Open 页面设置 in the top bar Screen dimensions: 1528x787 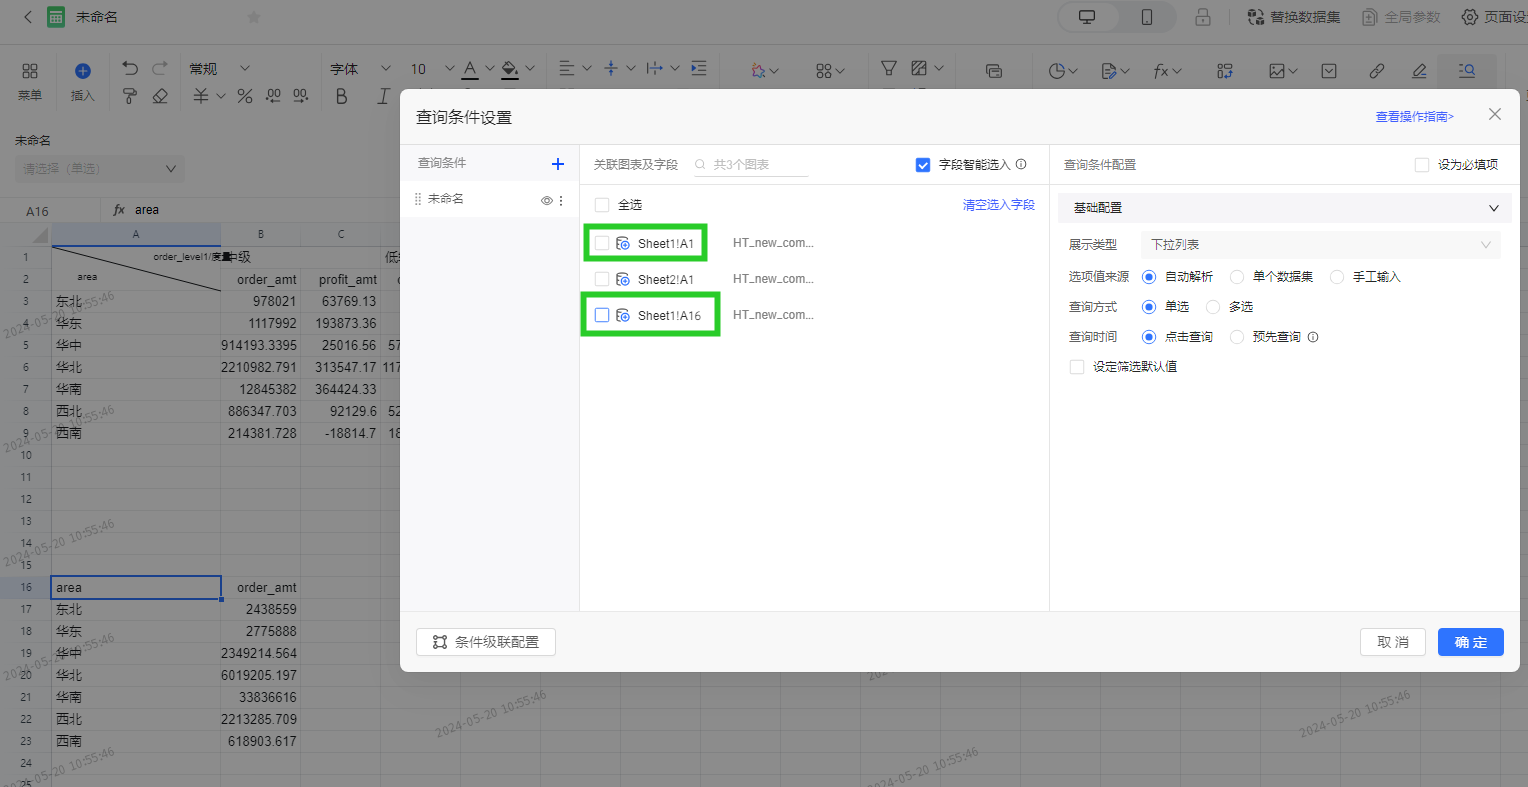click(x=1495, y=17)
